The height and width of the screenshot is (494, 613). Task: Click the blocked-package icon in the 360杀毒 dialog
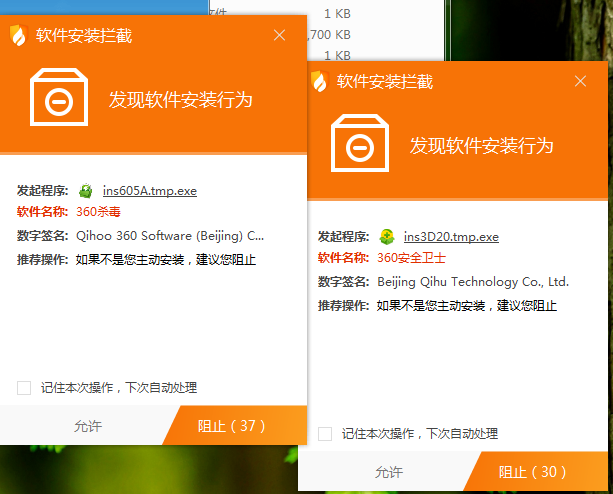click(x=59, y=97)
